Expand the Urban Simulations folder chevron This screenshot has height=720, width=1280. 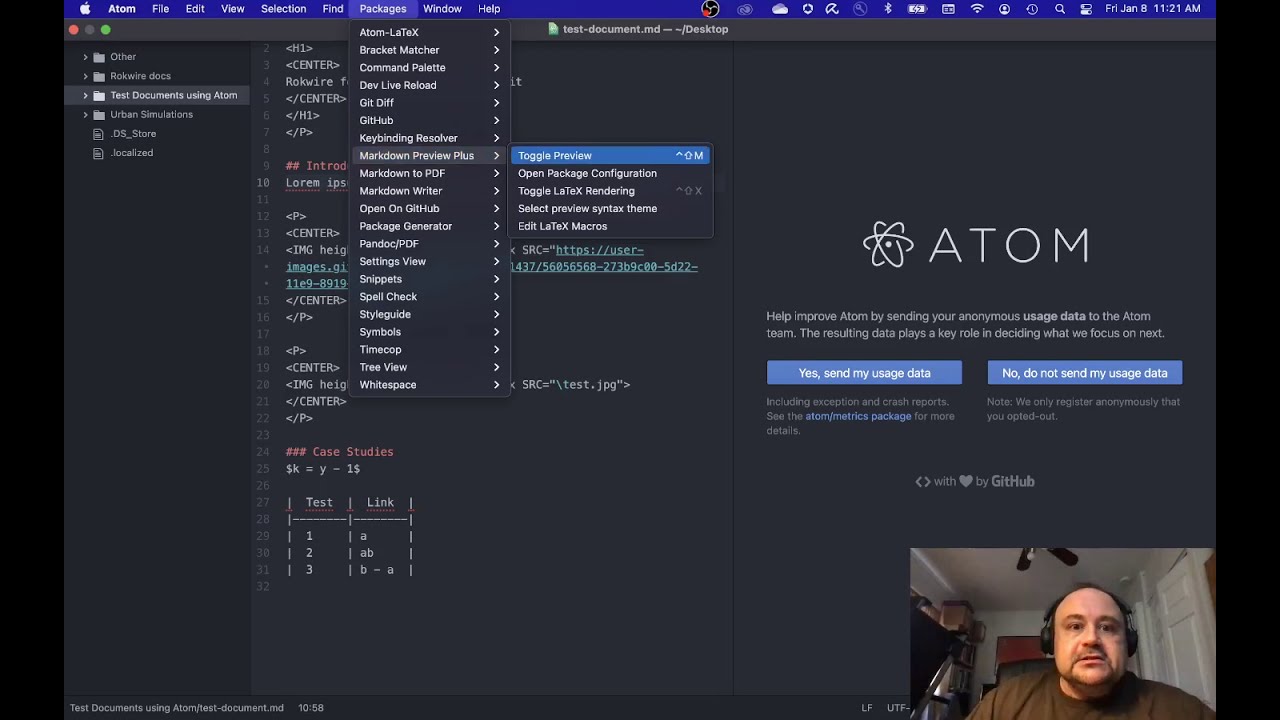(85, 114)
